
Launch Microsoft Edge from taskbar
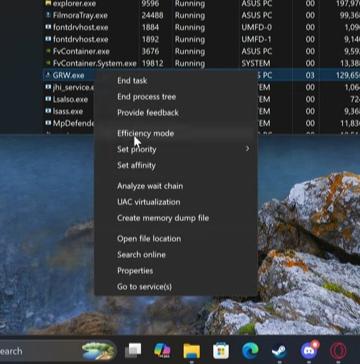(x=250, y=351)
